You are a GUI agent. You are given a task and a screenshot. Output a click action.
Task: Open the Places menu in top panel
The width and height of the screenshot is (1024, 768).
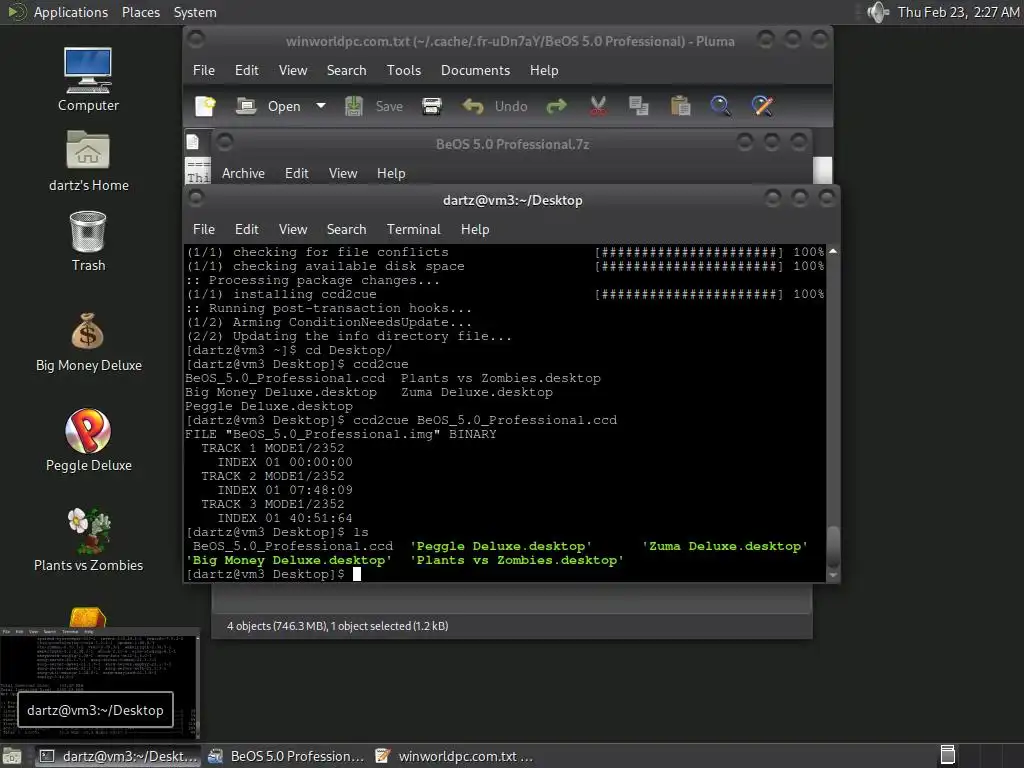[x=140, y=12]
